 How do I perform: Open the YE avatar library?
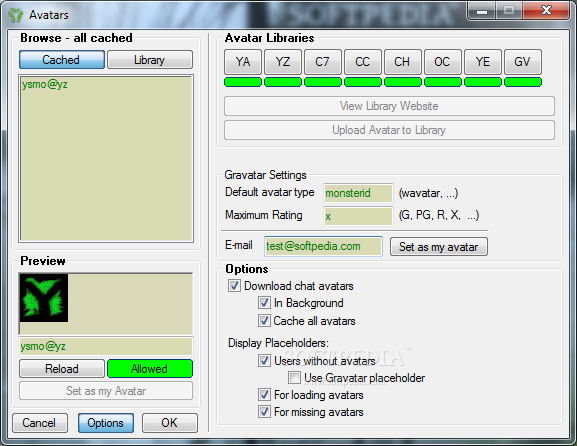(483, 62)
